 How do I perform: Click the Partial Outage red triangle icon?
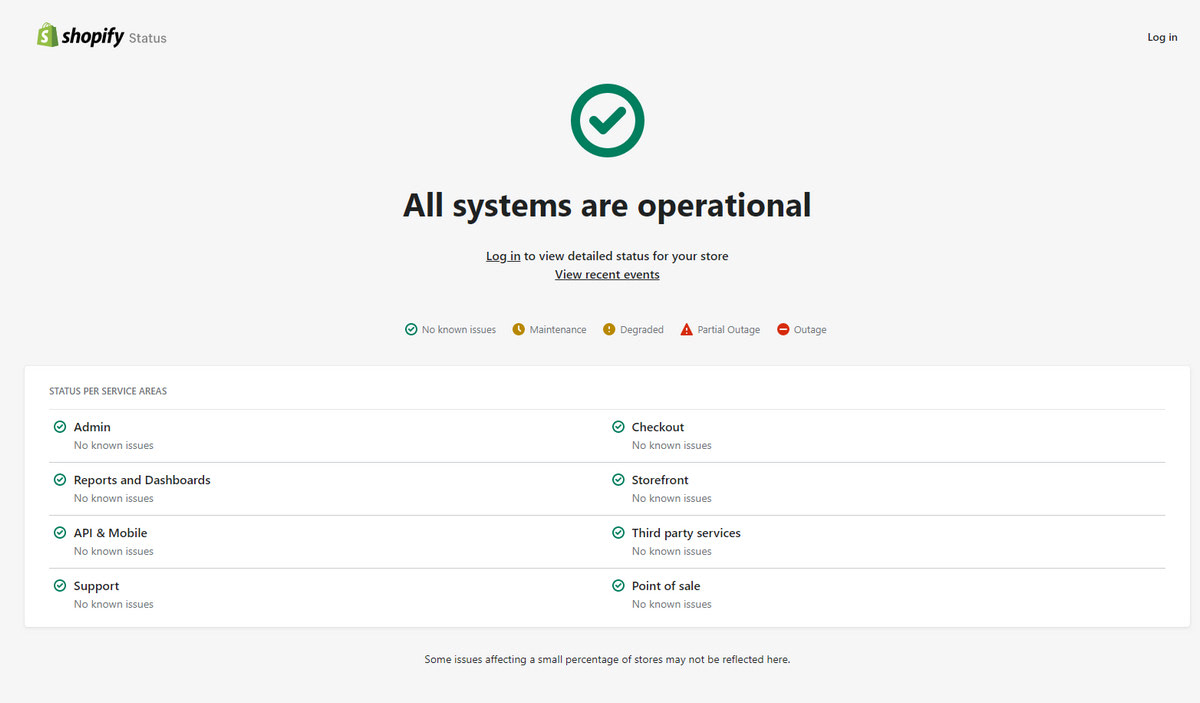pos(685,329)
